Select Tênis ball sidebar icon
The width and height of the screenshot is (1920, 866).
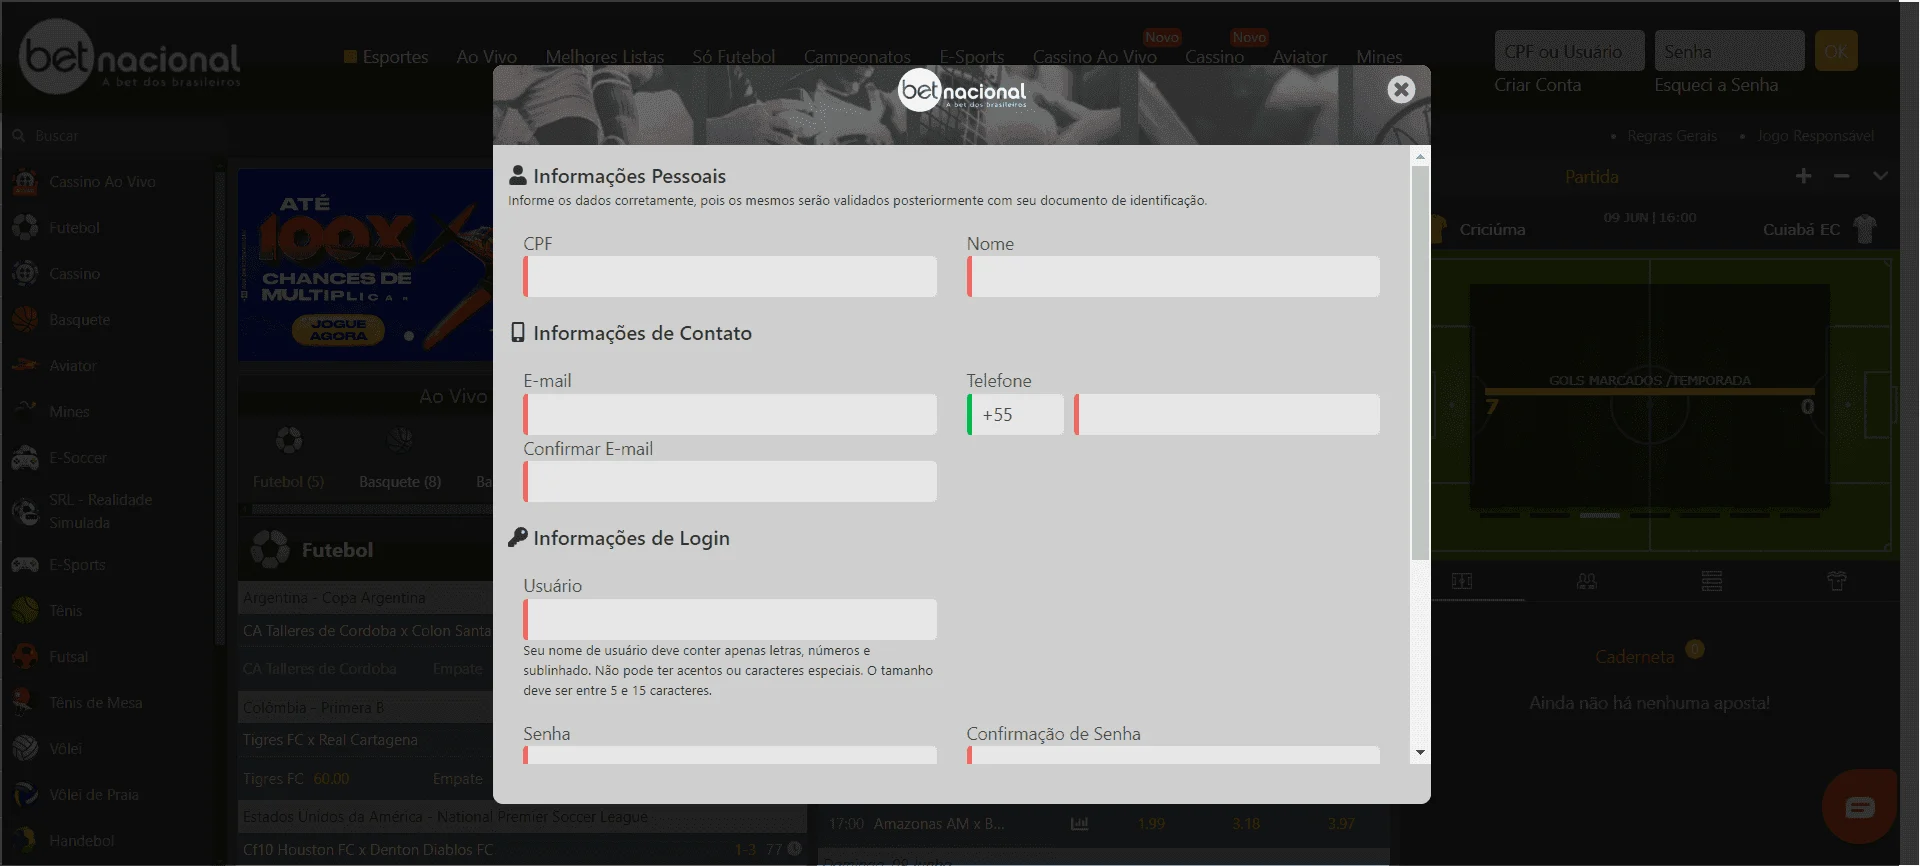coord(25,611)
